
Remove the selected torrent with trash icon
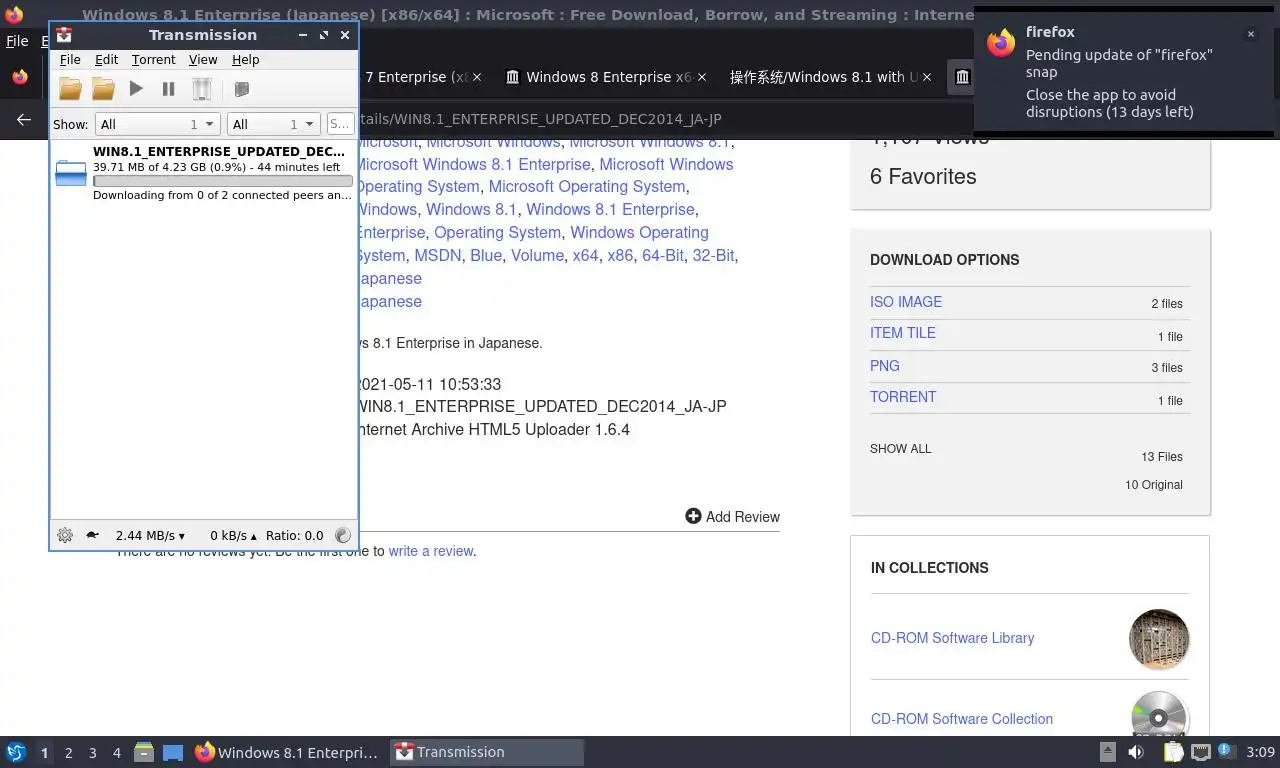pyautogui.click(x=202, y=89)
